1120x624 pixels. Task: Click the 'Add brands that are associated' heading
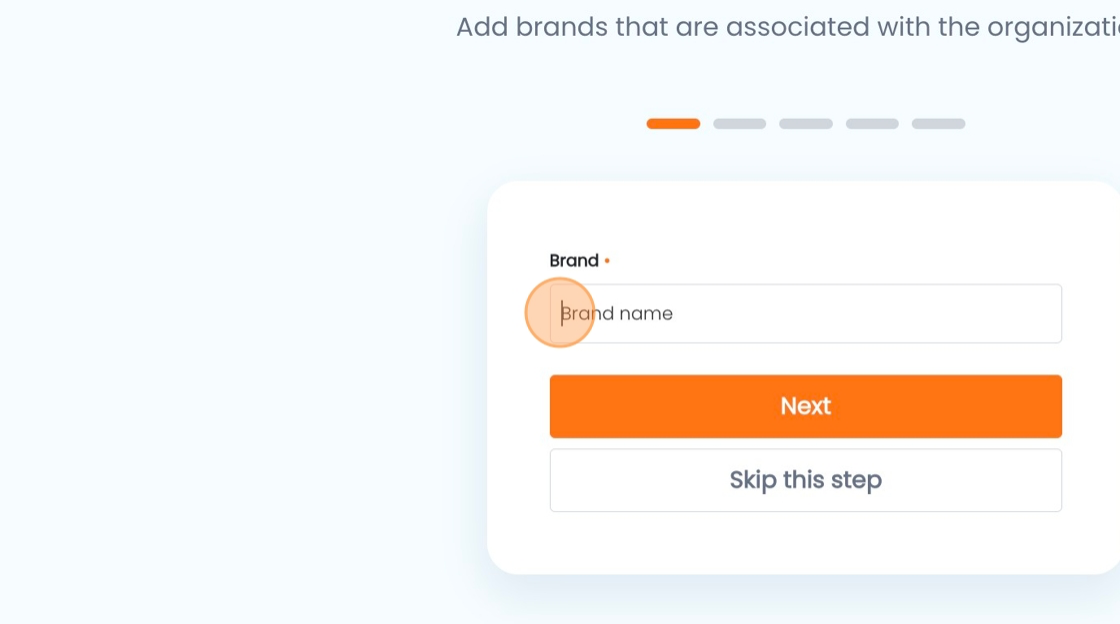787,27
